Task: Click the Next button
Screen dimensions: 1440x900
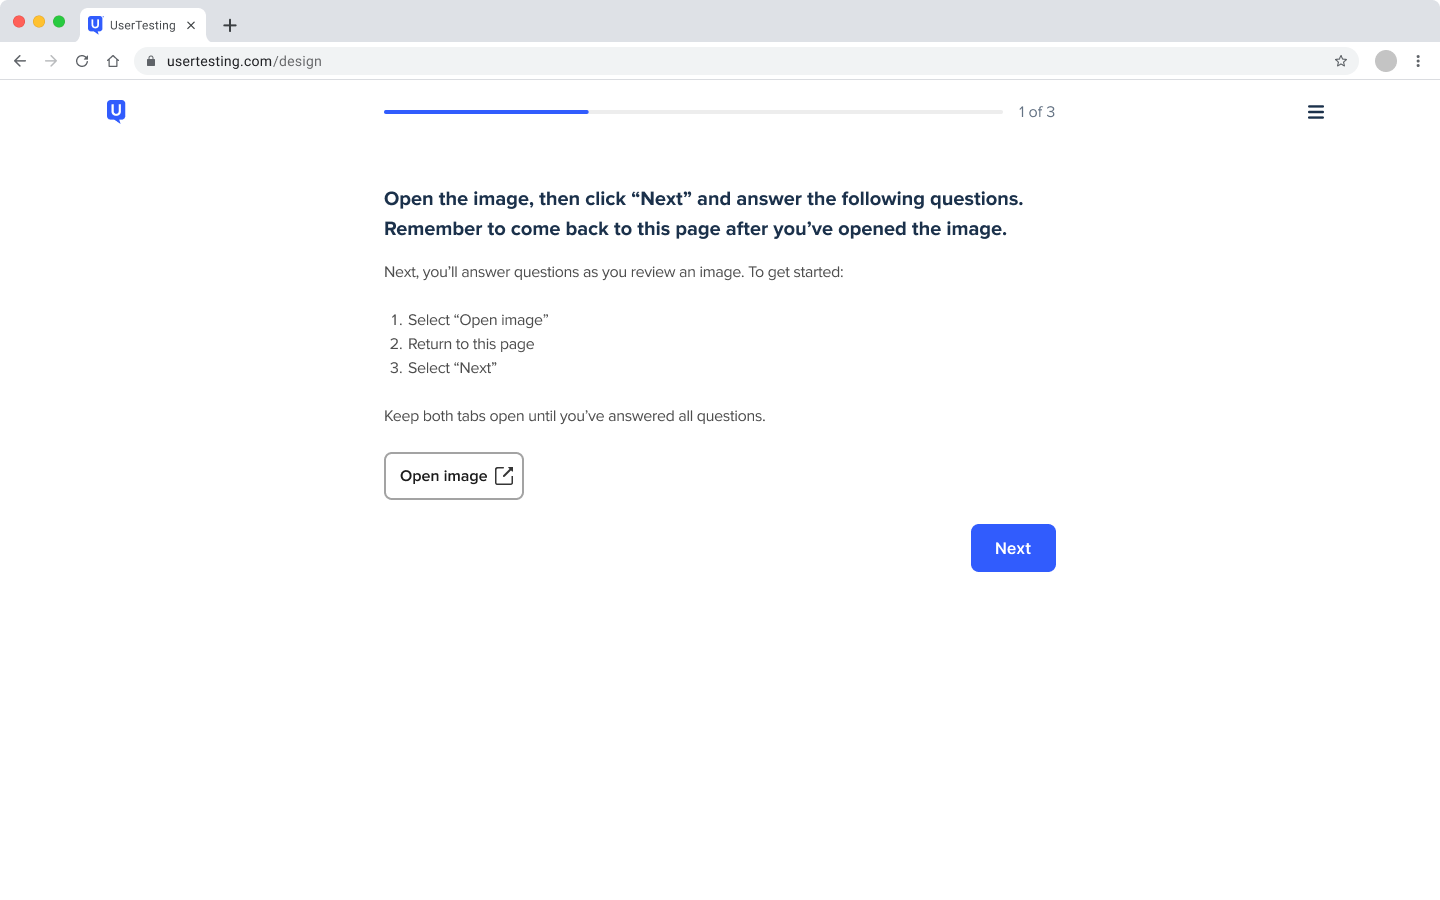Action: (1013, 548)
